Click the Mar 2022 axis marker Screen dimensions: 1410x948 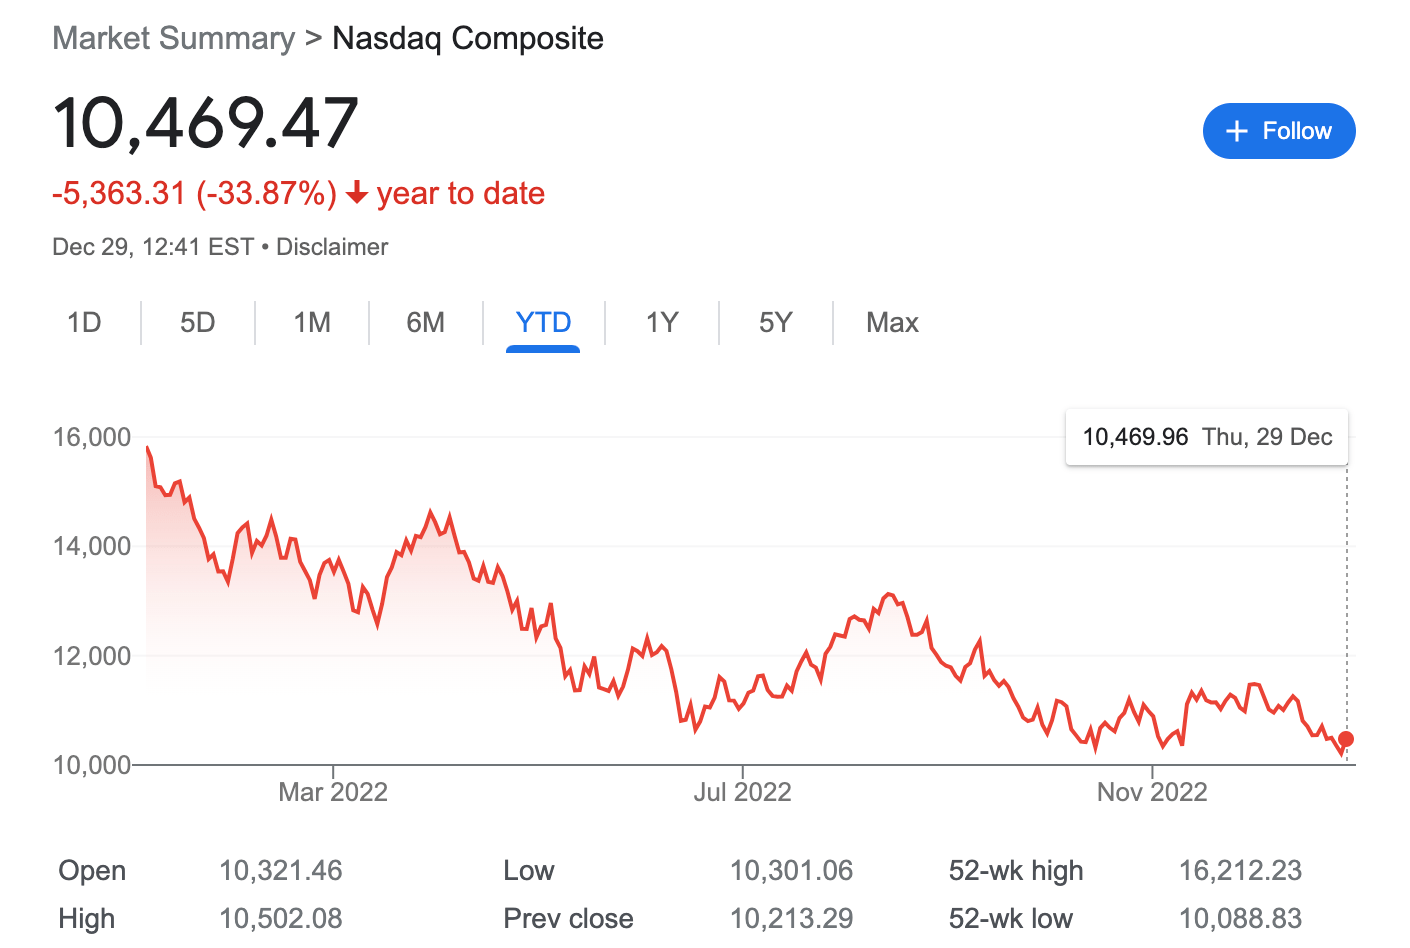(x=332, y=792)
